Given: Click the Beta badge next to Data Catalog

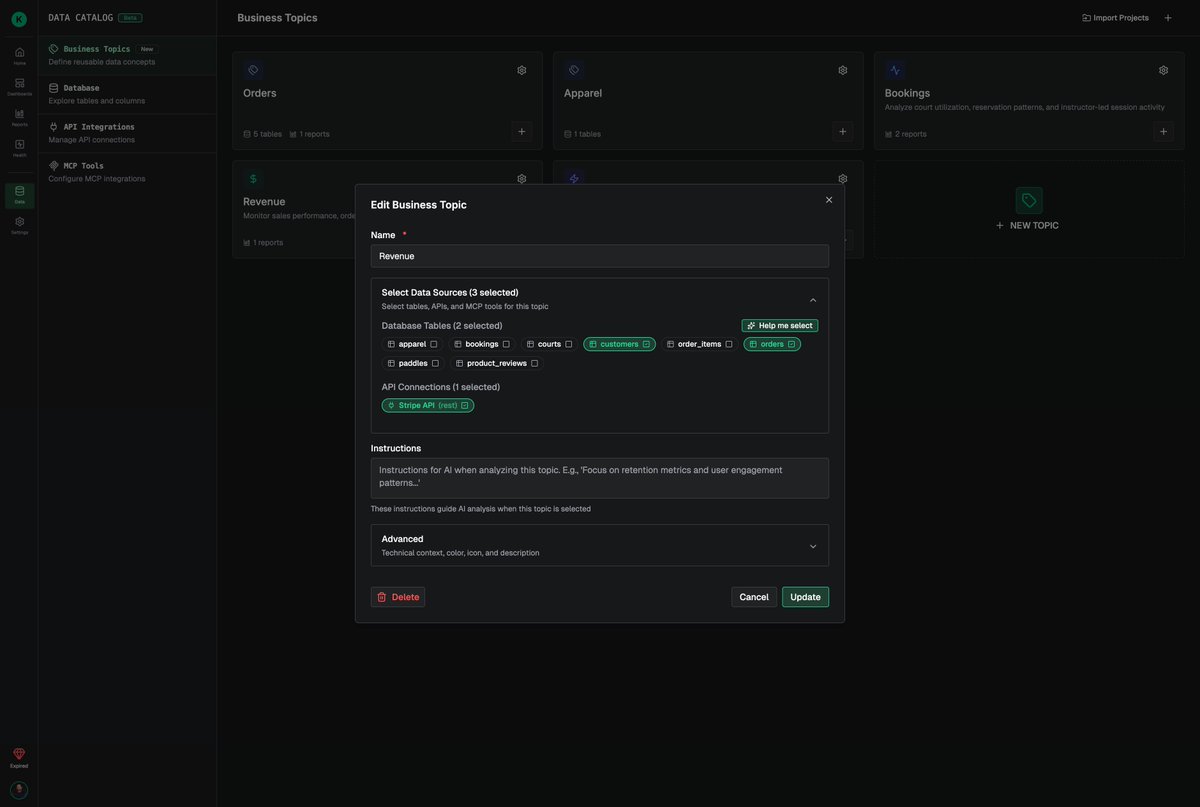Looking at the screenshot, I should (x=130, y=18).
